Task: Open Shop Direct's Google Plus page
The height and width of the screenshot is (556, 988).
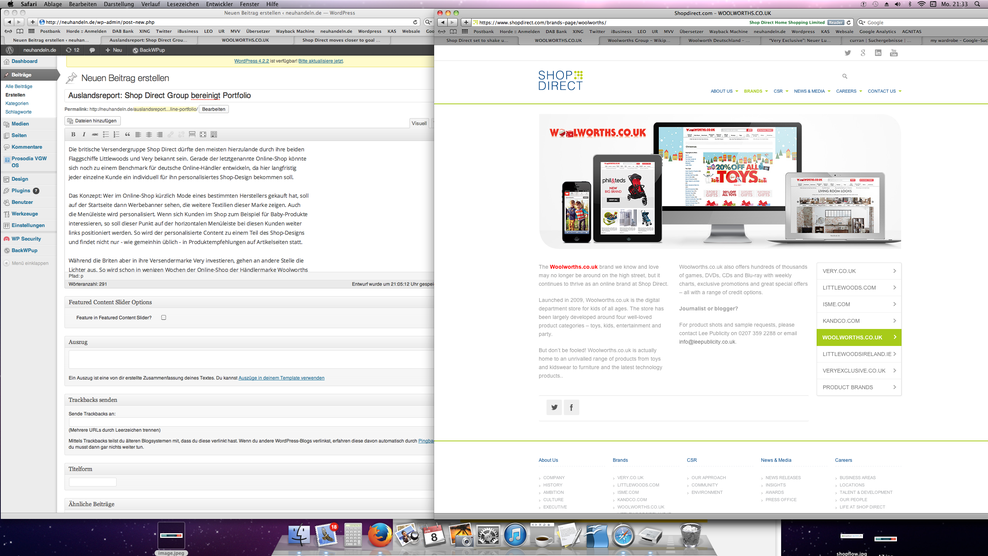Action: coord(863,53)
